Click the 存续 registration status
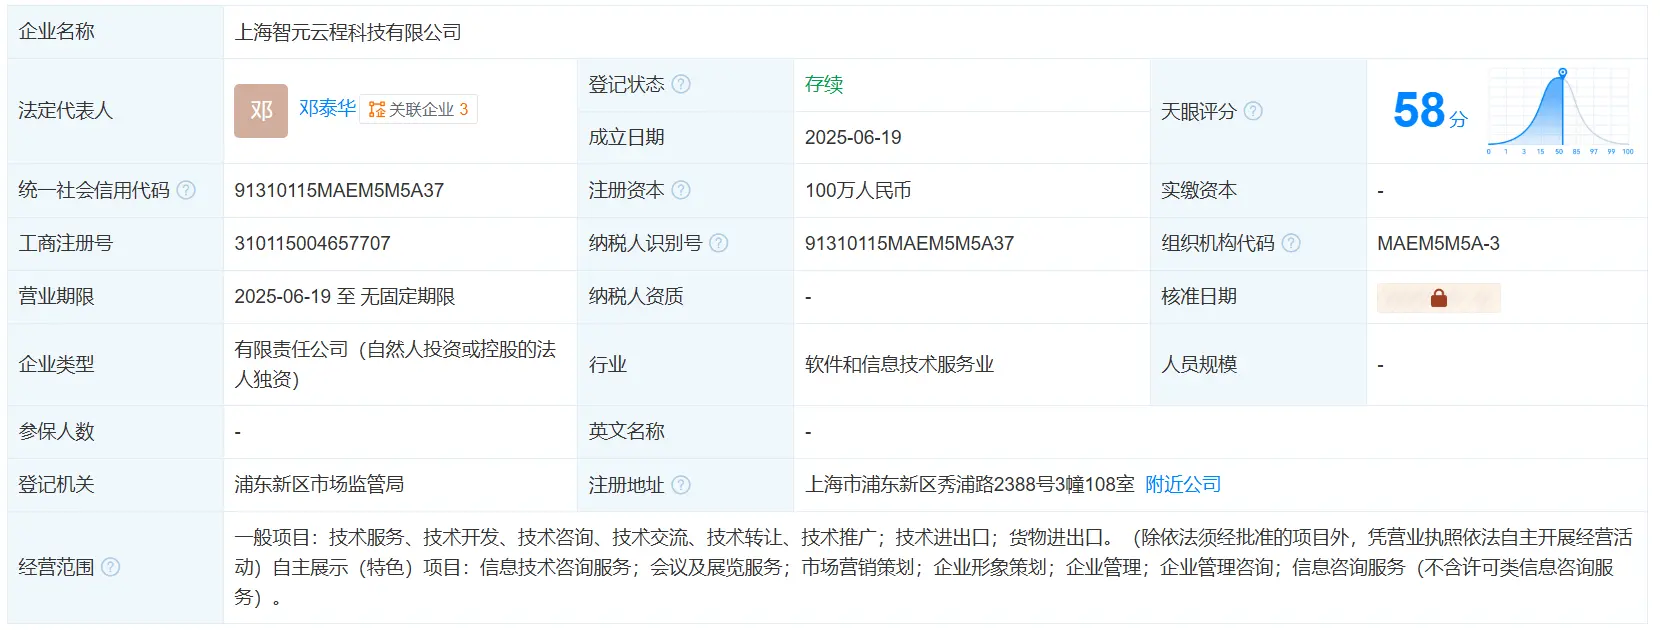 (x=824, y=84)
